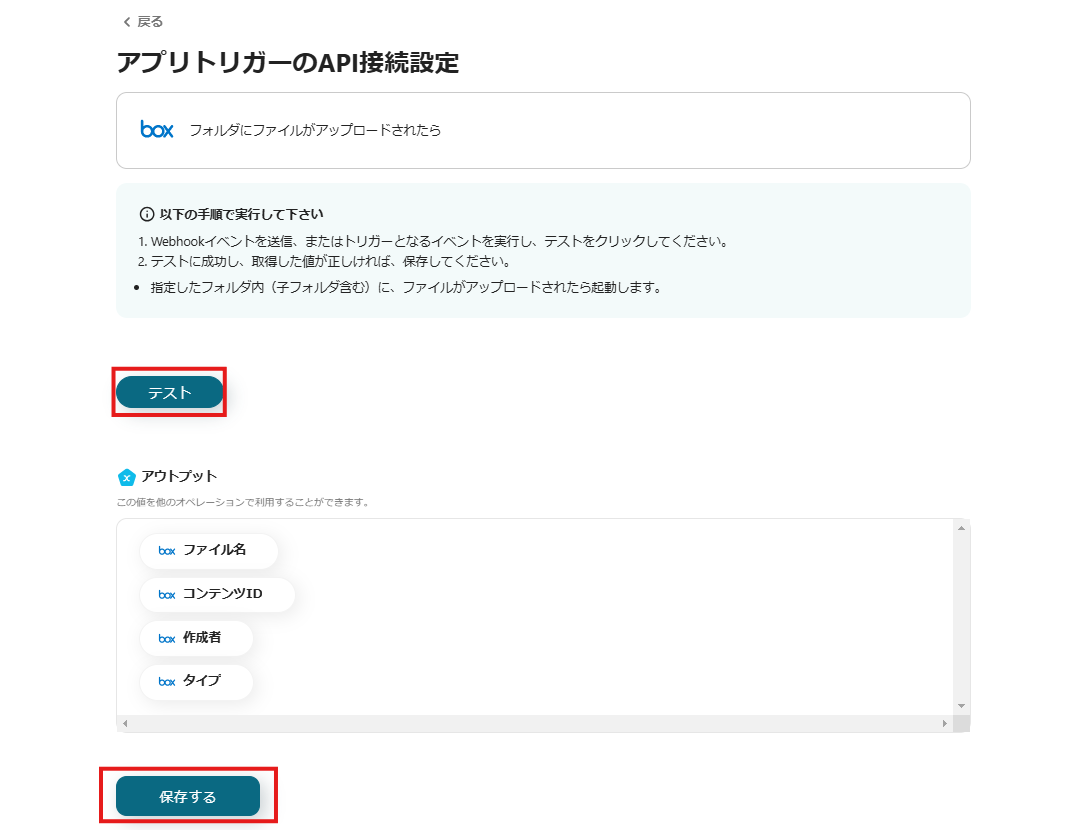
Task: Click the フォルダにファイルがアップロードされたら trigger text
Action: 315,130
